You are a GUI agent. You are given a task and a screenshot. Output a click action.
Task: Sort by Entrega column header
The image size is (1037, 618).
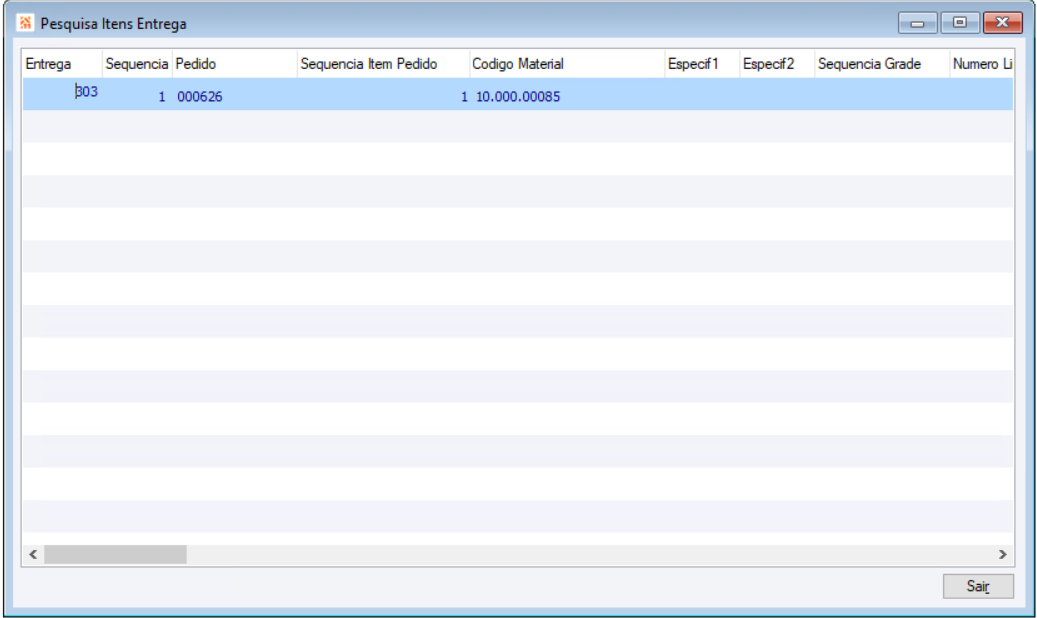pos(62,64)
